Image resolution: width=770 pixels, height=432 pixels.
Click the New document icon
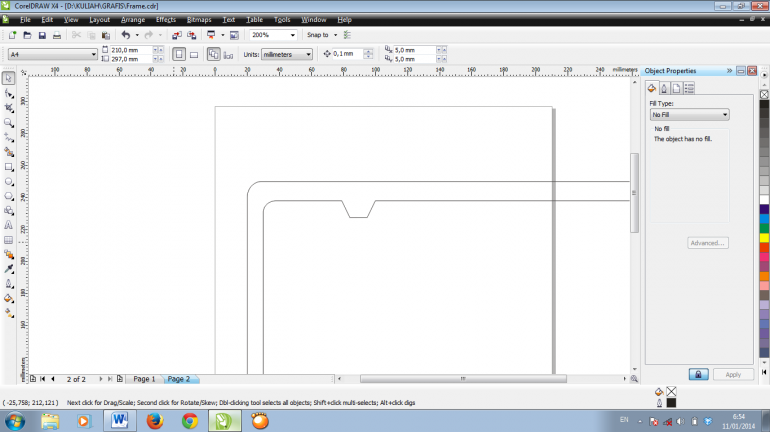(x=12, y=35)
